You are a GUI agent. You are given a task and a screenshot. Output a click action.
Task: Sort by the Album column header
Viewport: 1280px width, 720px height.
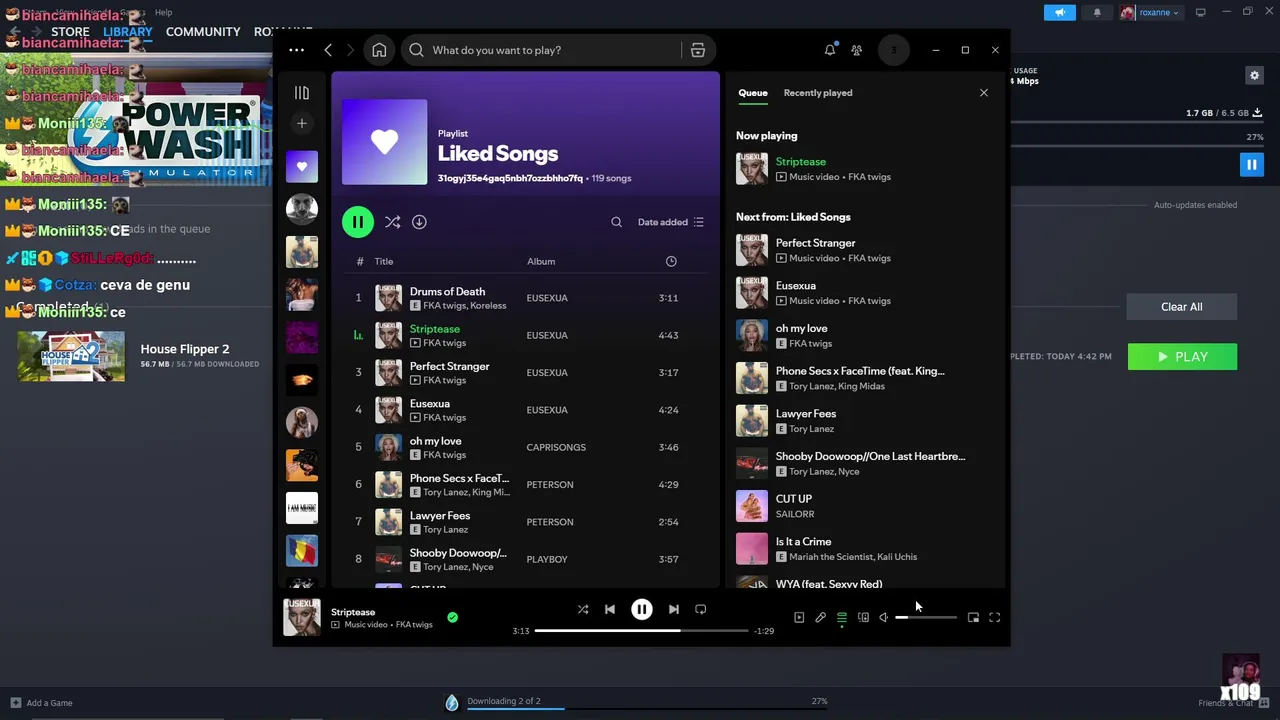[541, 261]
